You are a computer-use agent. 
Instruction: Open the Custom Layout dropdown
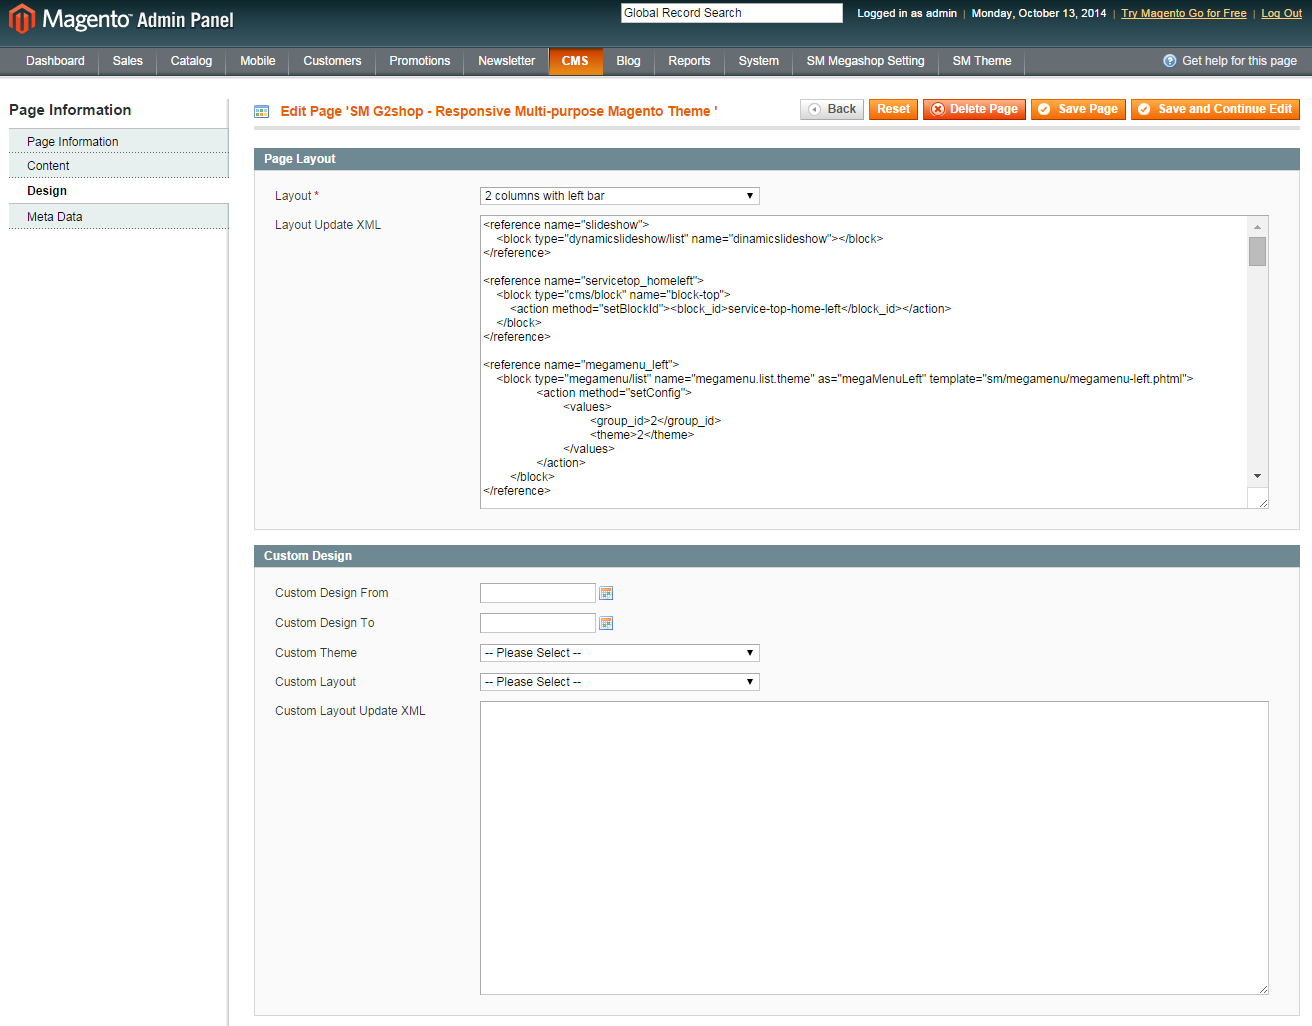pyautogui.click(x=620, y=682)
